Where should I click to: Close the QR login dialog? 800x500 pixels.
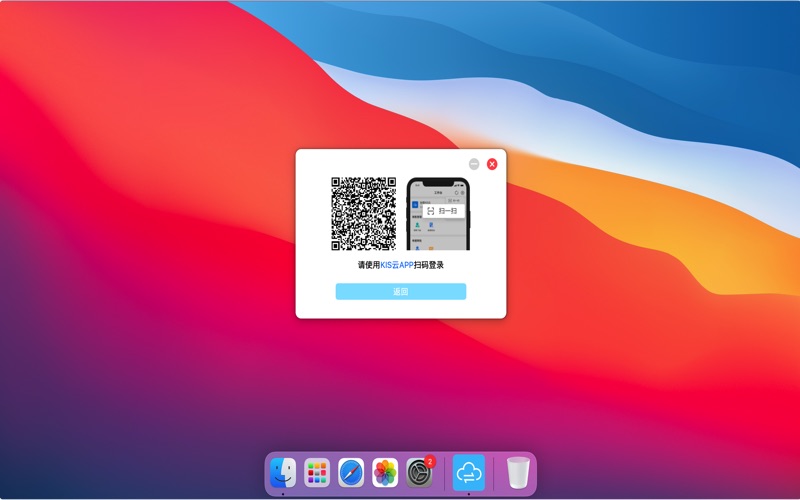coord(492,164)
